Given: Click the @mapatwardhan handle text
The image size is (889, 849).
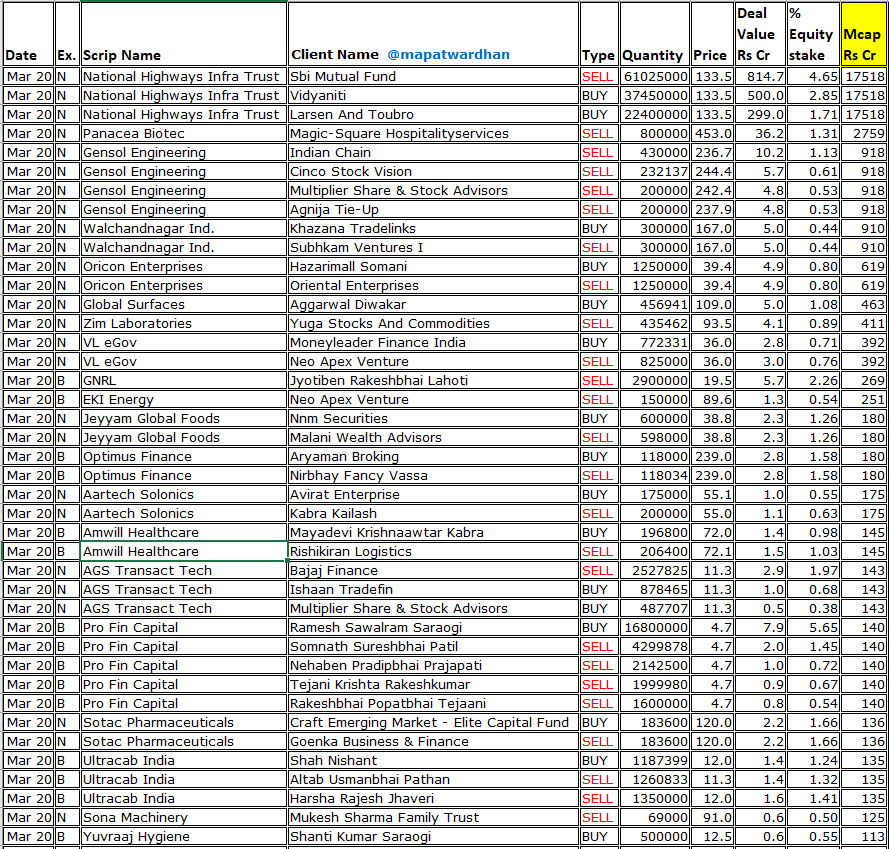Looking at the screenshot, I should [x=448, y=55].
